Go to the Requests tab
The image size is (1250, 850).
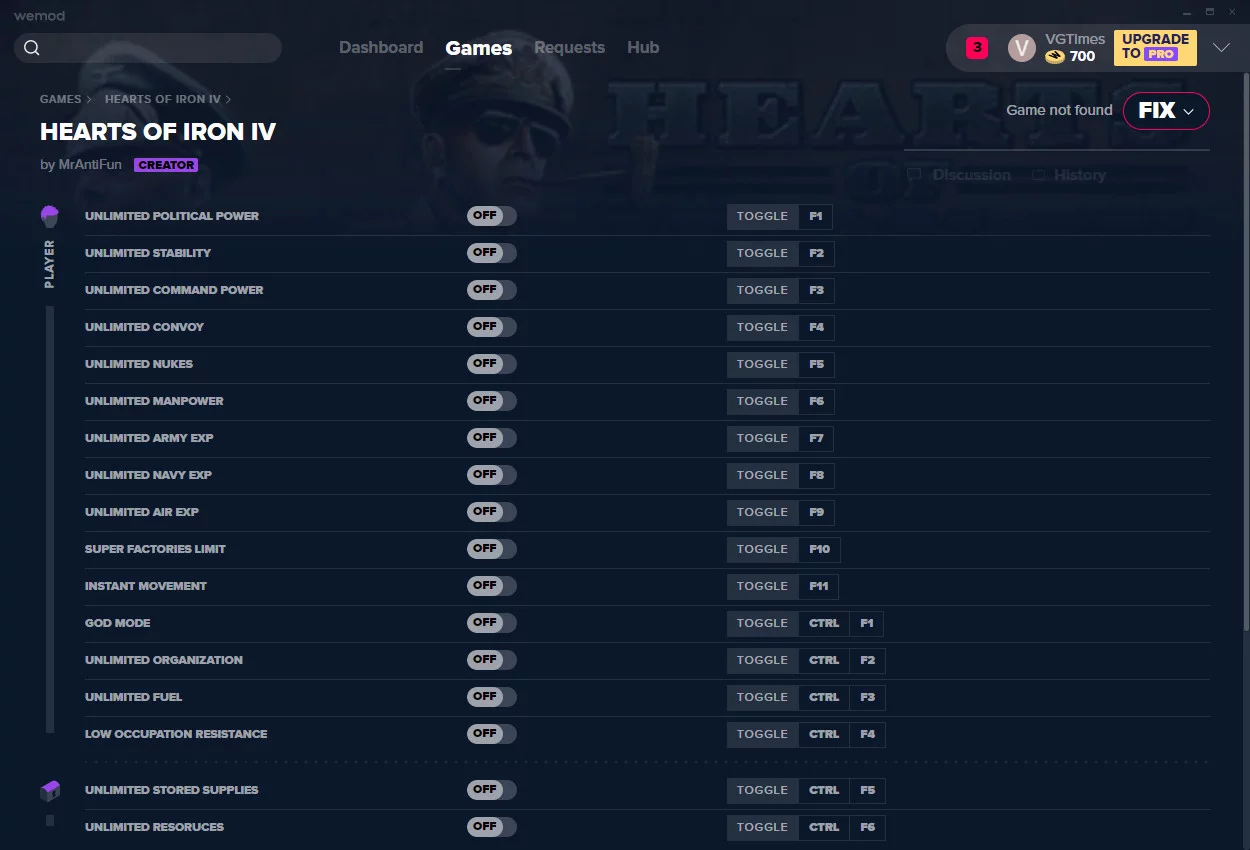569,47
